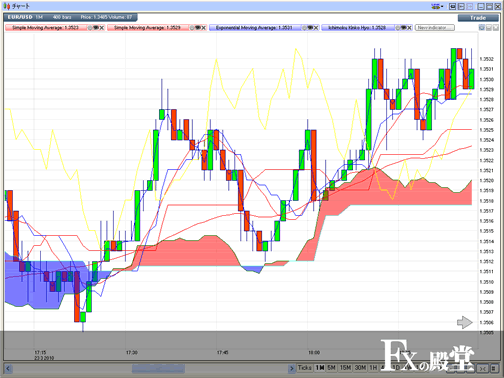Hide the Exponential Moving Average line
The width and height of the screenshot is (504, 378).
tap(310, 28)
